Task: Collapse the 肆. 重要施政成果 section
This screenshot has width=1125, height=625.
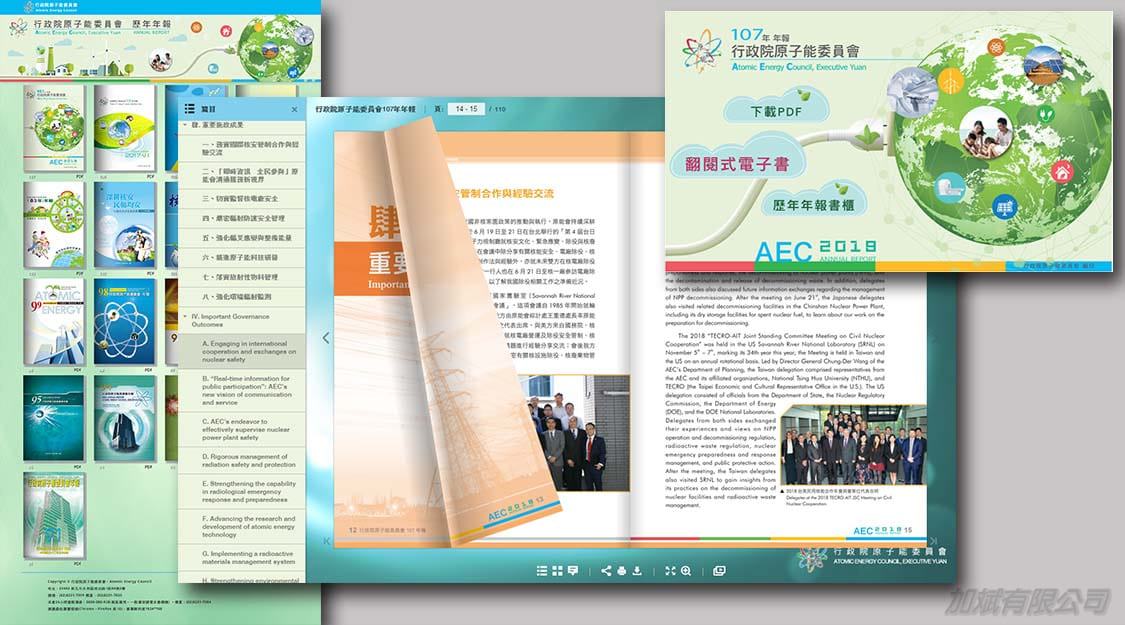Action: (185, 125)
